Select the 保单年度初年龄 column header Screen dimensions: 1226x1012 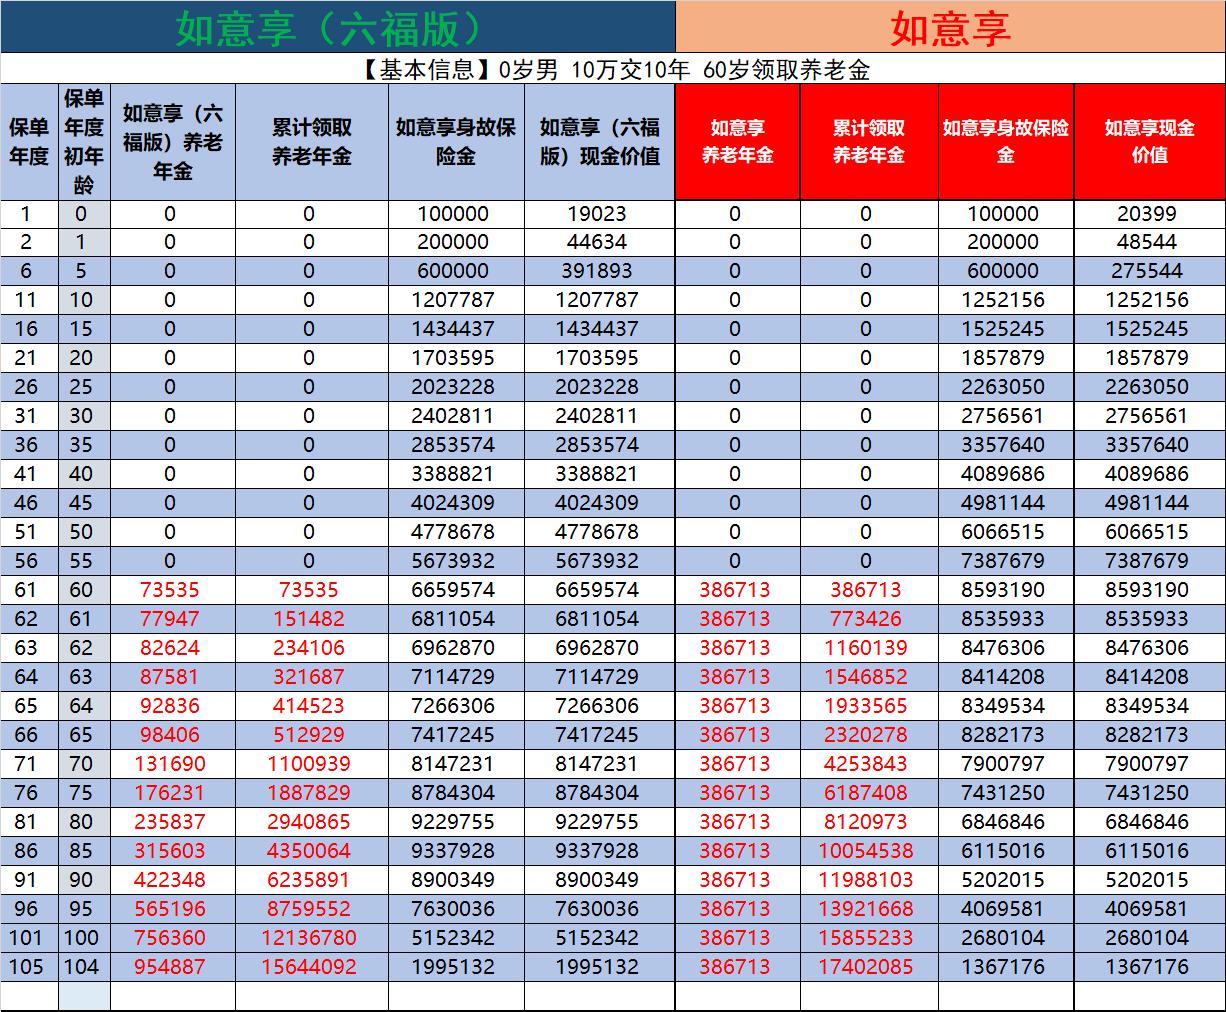(x=84, y=142)
